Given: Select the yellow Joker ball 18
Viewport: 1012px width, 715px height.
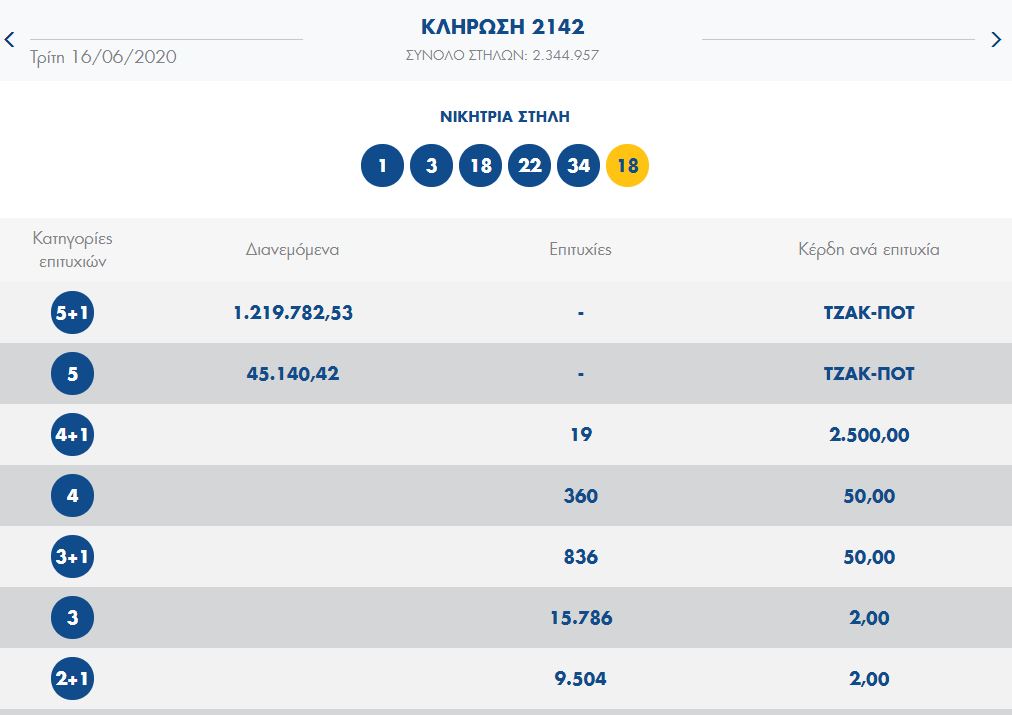Looking at the screenshot, I should [627, 165].
